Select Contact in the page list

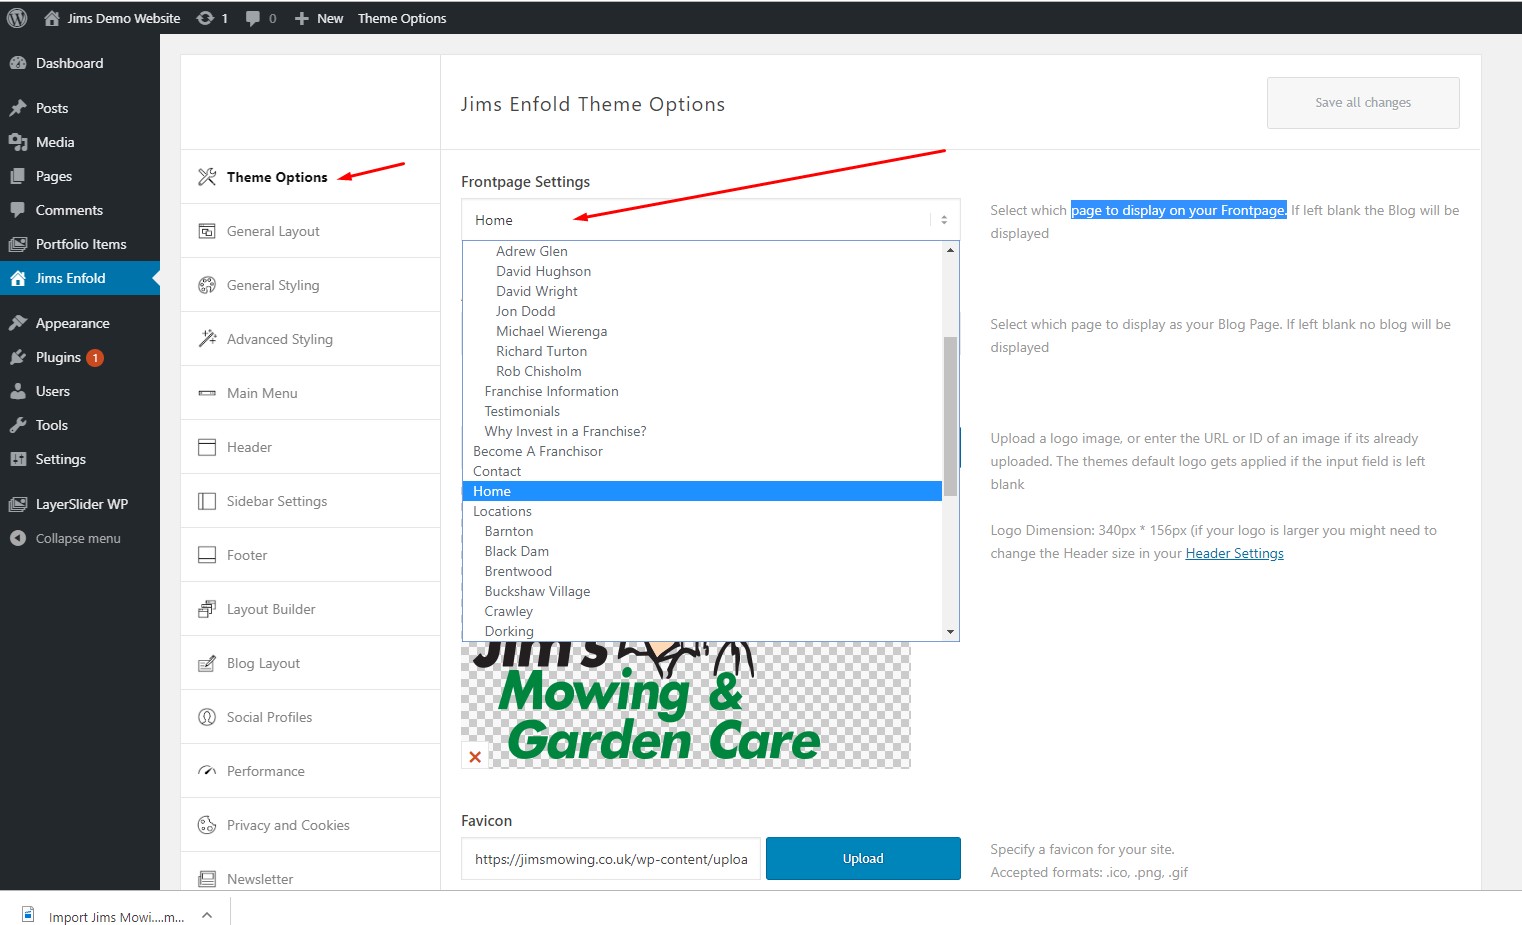[702, 471]
